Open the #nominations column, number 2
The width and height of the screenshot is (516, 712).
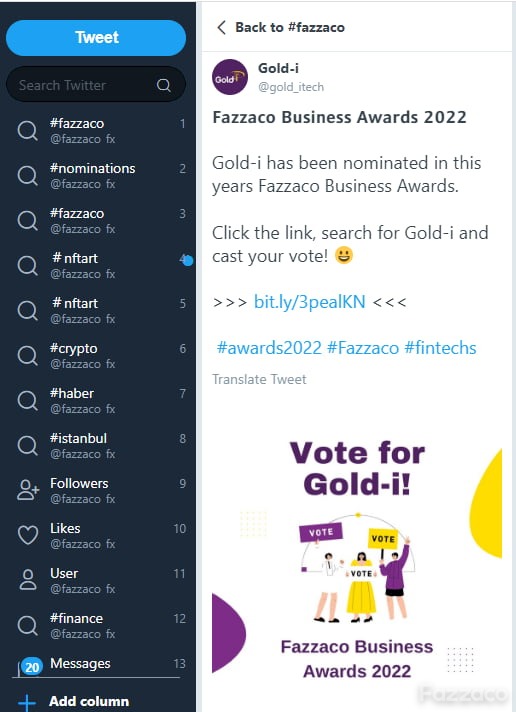pyautogui.click(x=98, y=176)
